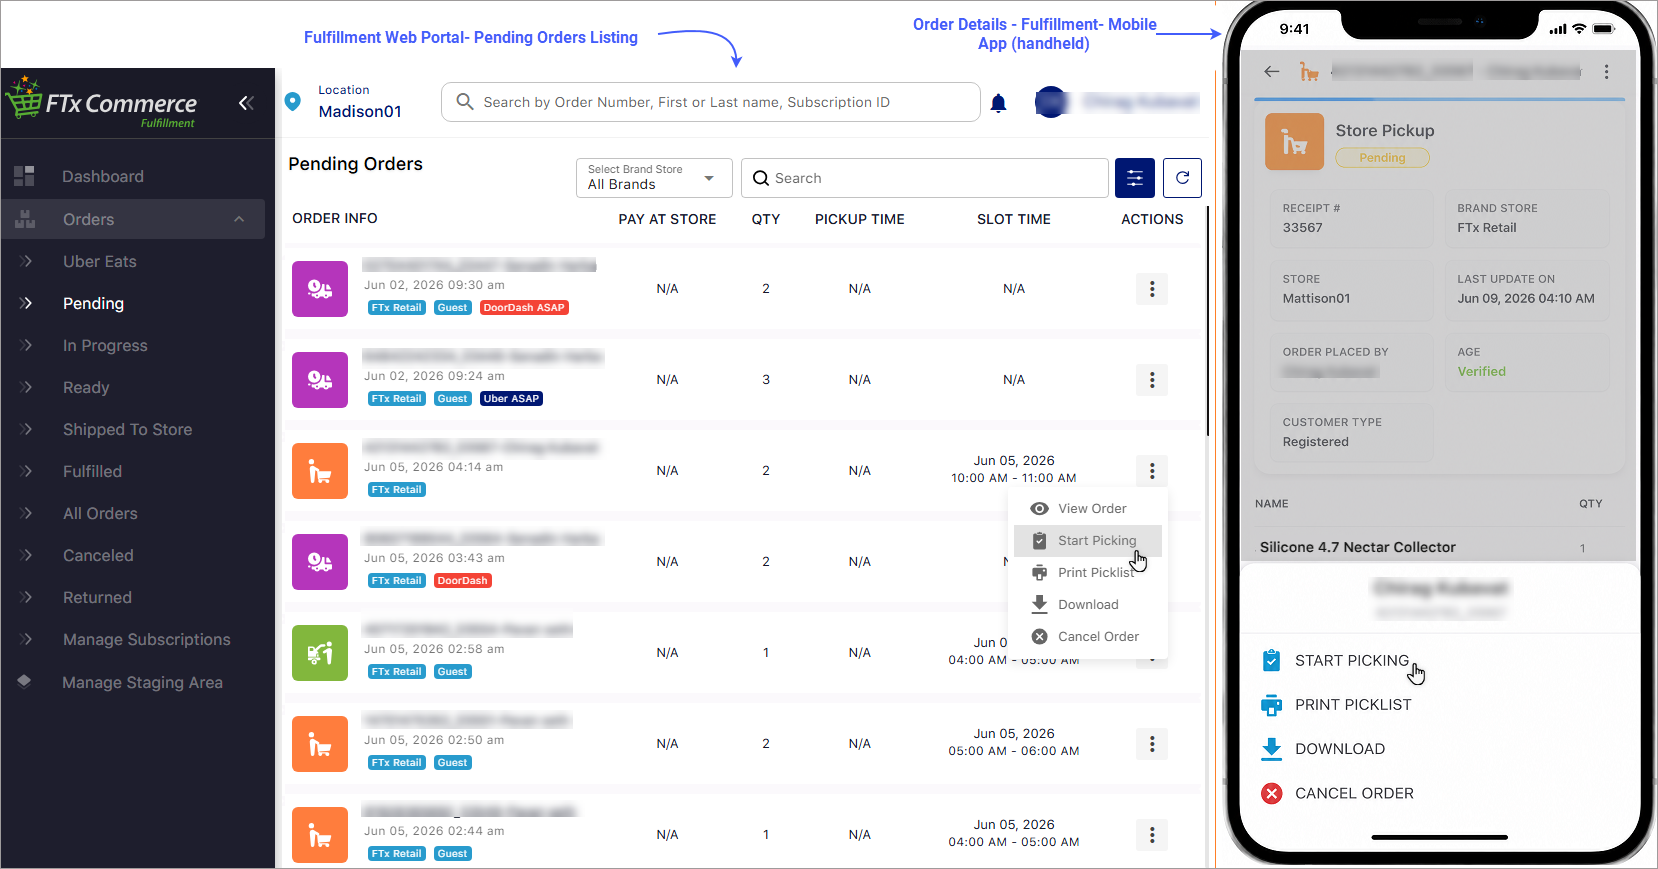Click the red DoorDash tag on 03:43 order
Screen dimensions: 1658x869
pos(462,581)
